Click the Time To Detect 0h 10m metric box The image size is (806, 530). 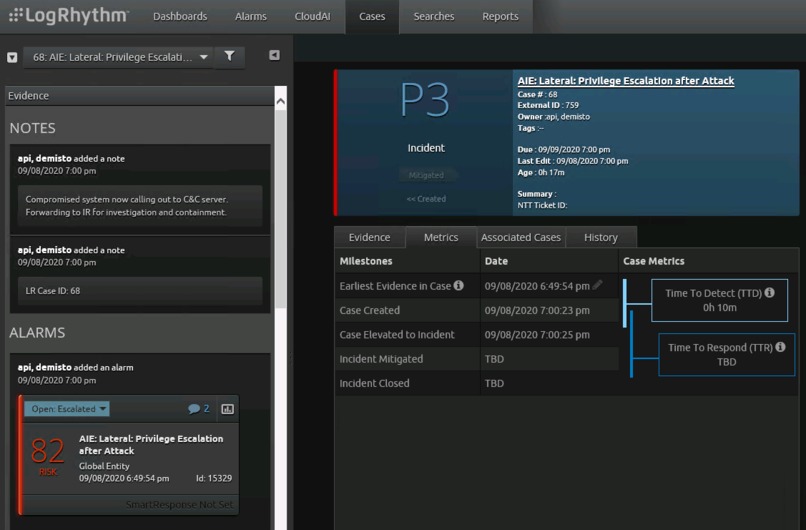tap(719, 300)
